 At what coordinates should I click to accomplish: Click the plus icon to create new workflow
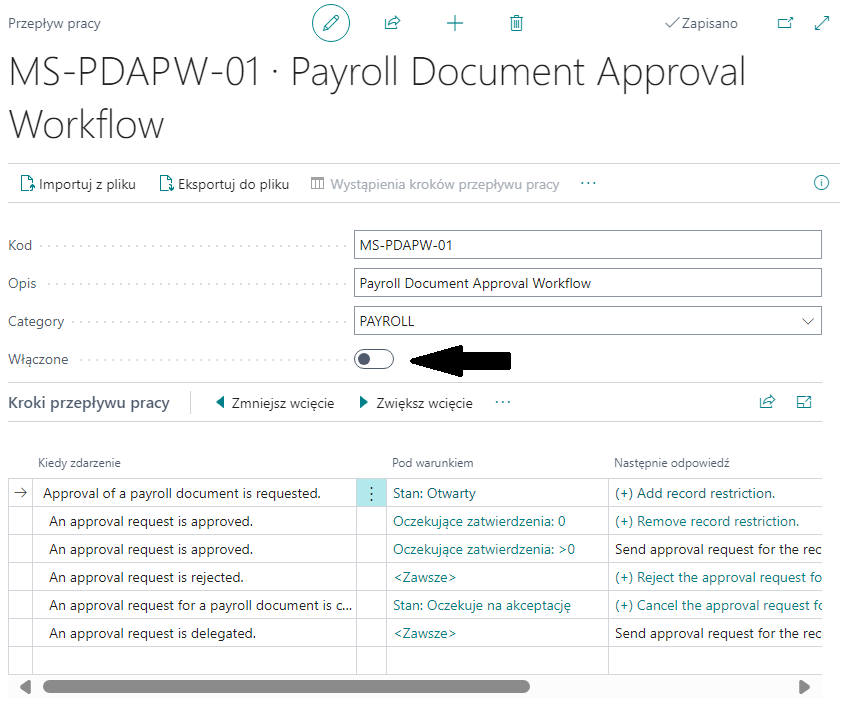[x=455, y=23]
